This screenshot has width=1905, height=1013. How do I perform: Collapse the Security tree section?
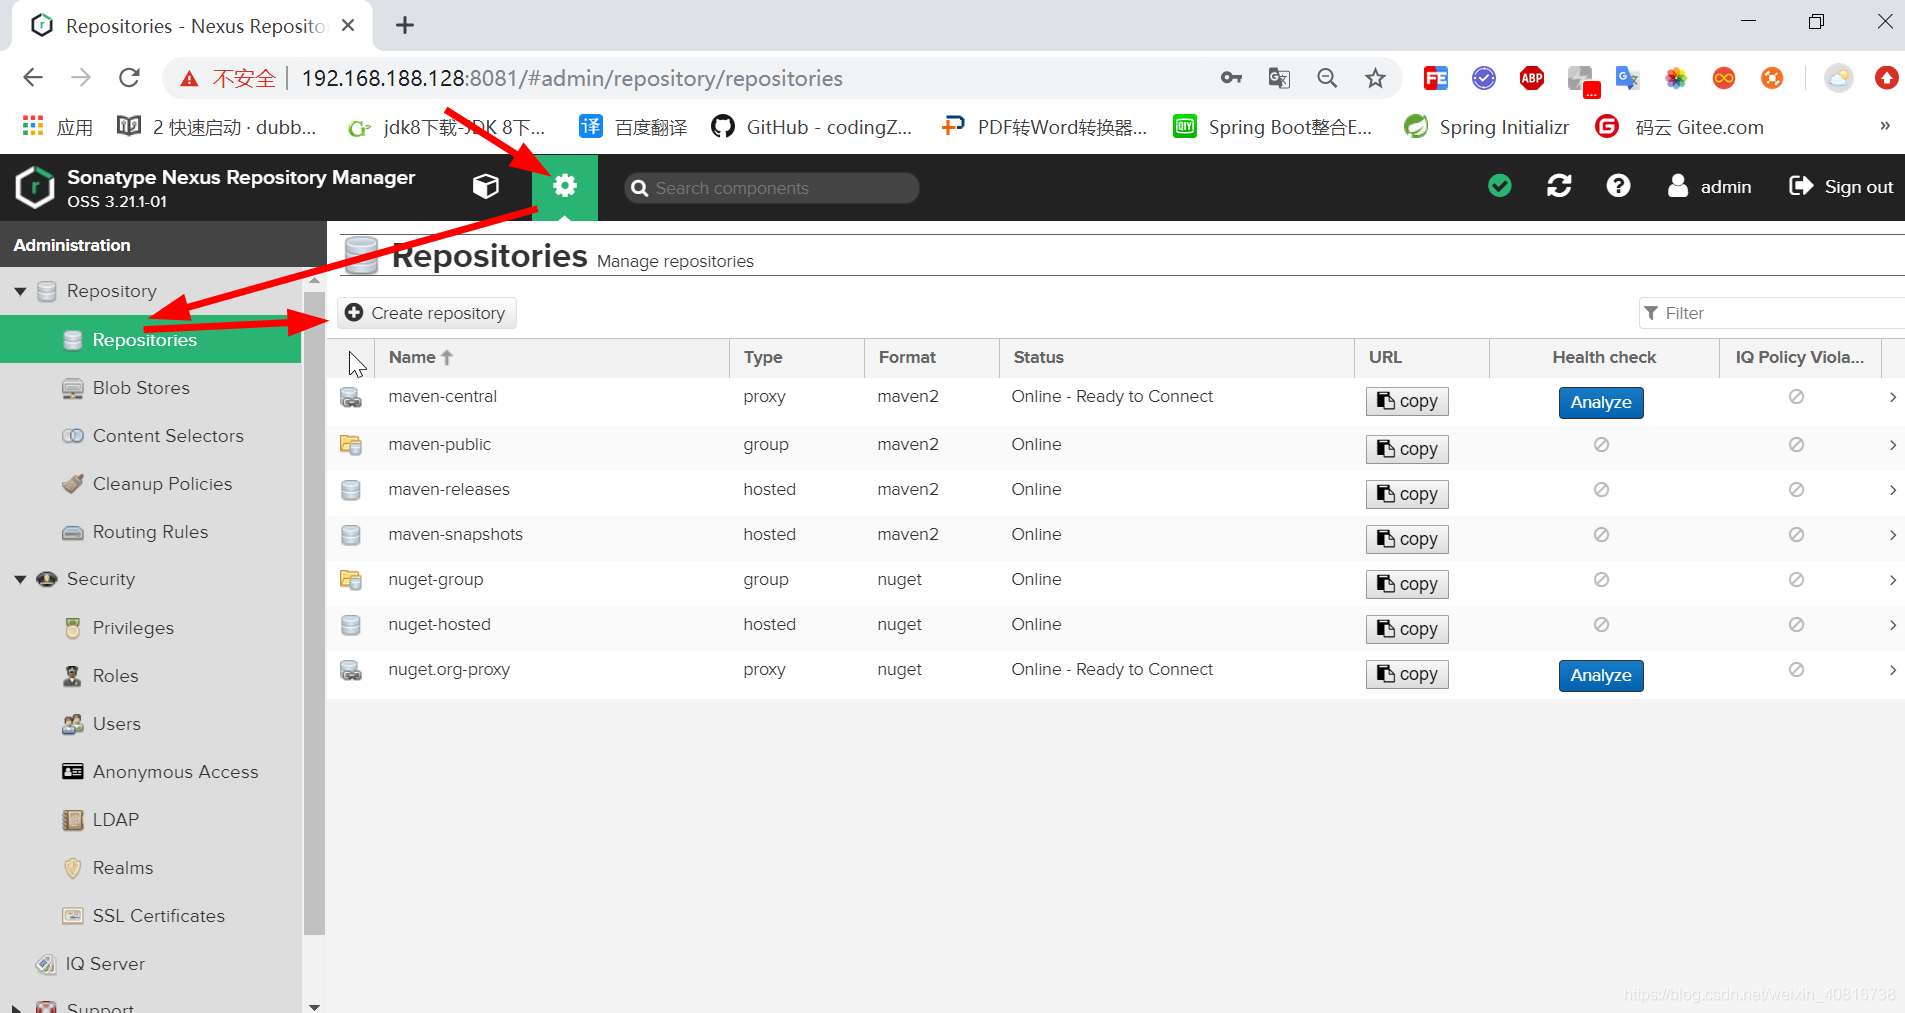tap(20, 580)
